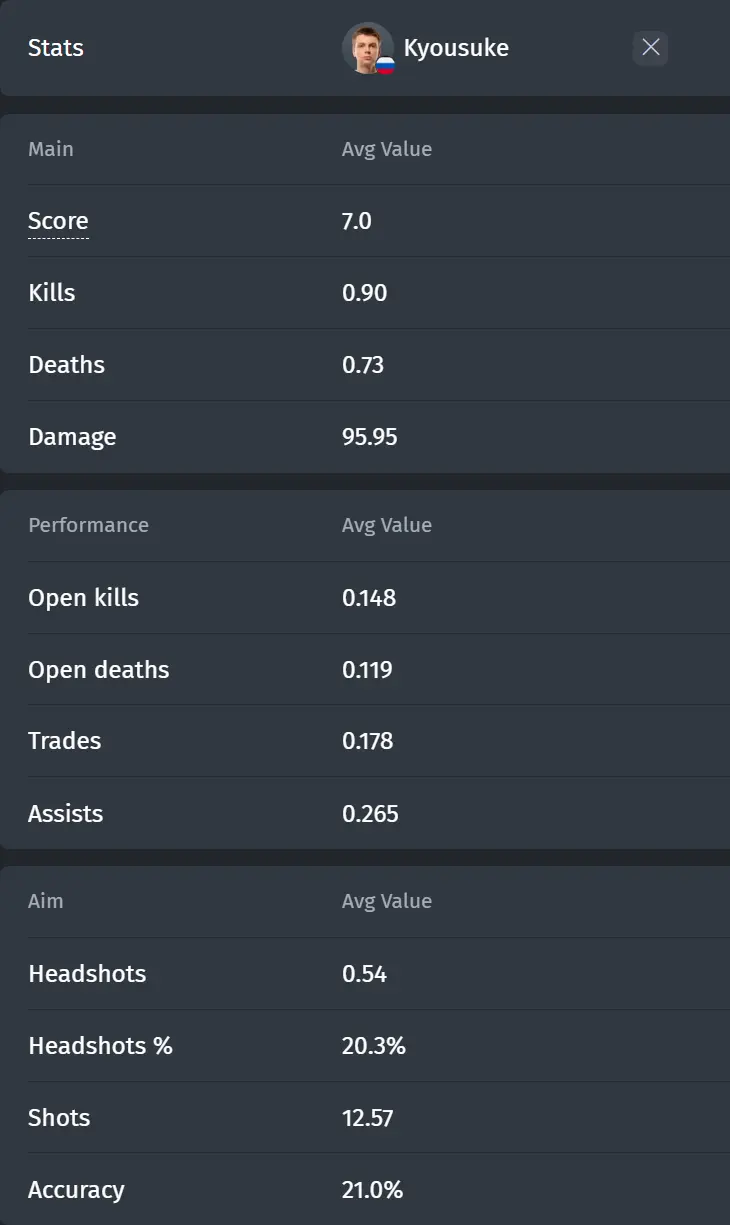
Task: Select the Kills stat row
Action: pos(365,293)
